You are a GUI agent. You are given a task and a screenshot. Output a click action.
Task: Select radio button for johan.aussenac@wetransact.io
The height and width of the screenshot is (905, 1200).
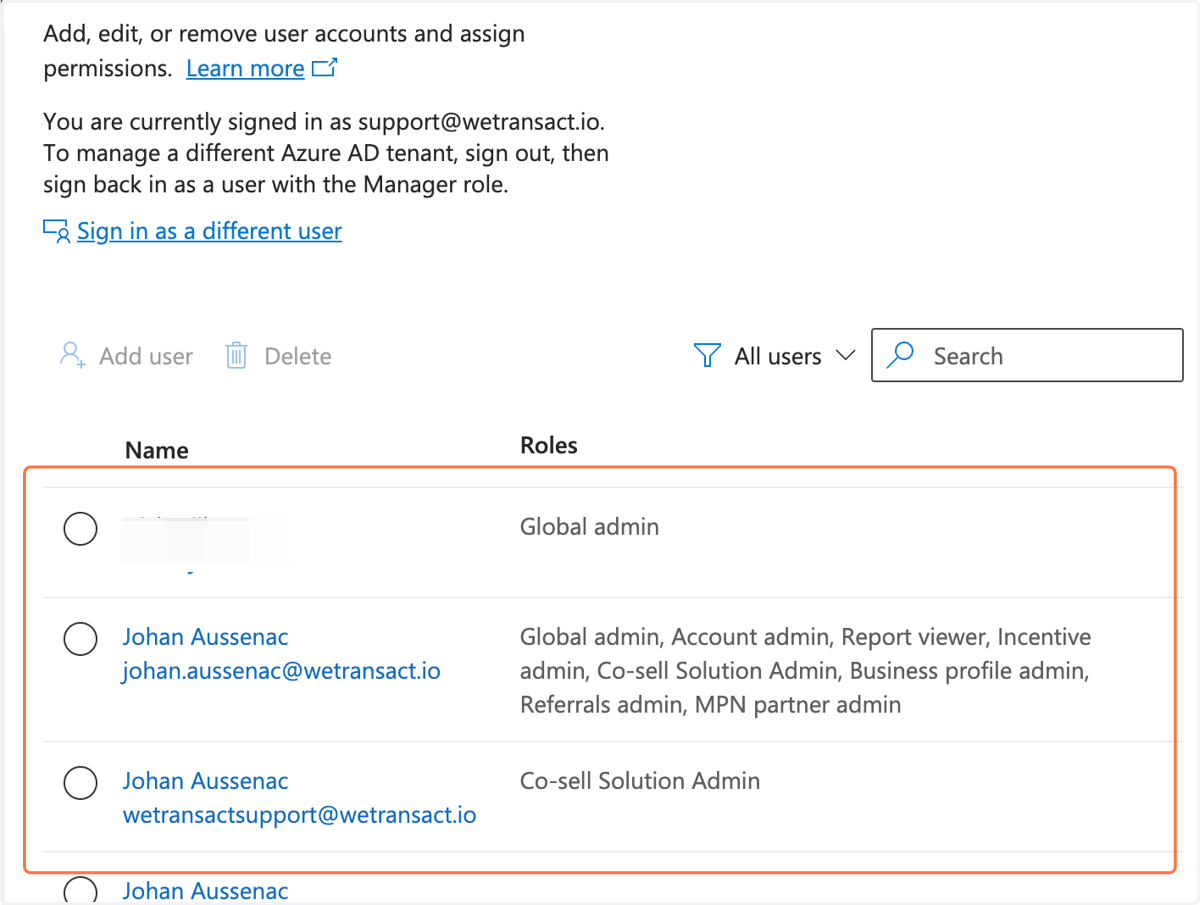[80, 638]
